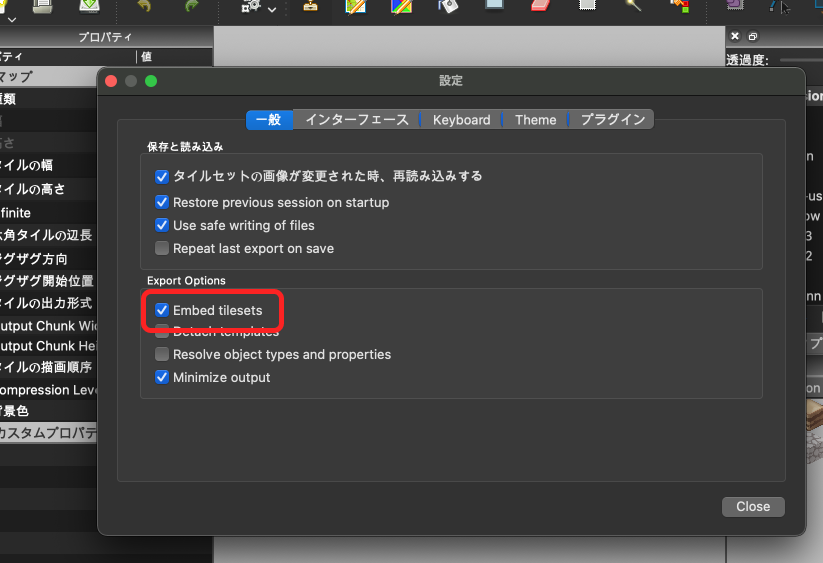The image size is (823, 563).
Task: Select the Magic Wand tool
Action: pyautogui.click(x=634, y=5)
